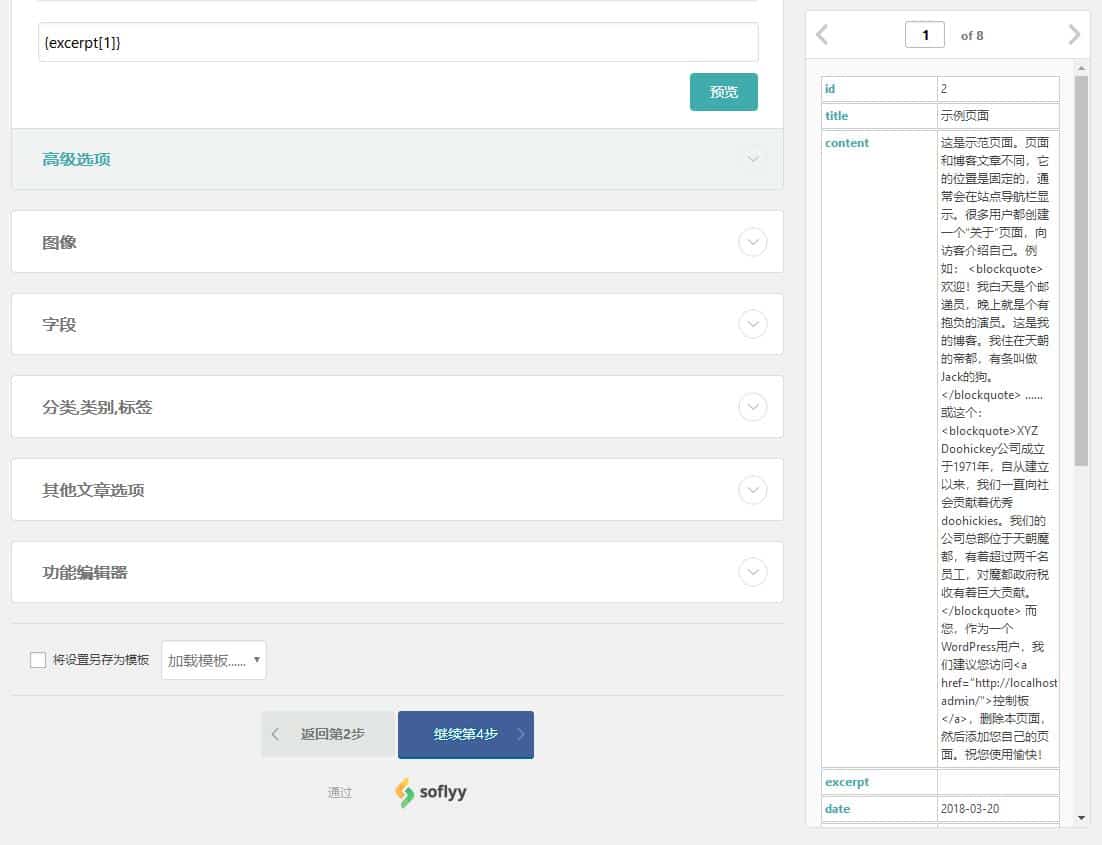Open the 功能编辑器 panel chevron

(752, 572)
